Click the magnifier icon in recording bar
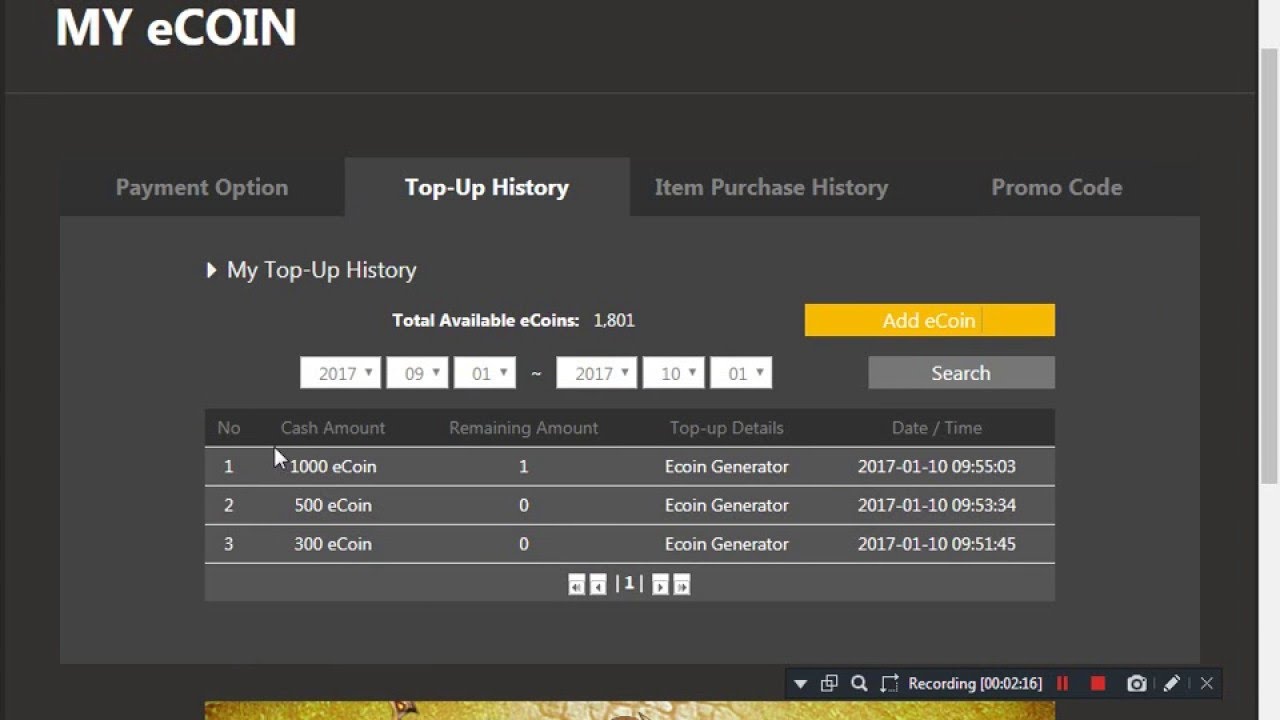The image size is (1280, 720). pyautogui.click(x=859, y=684)
